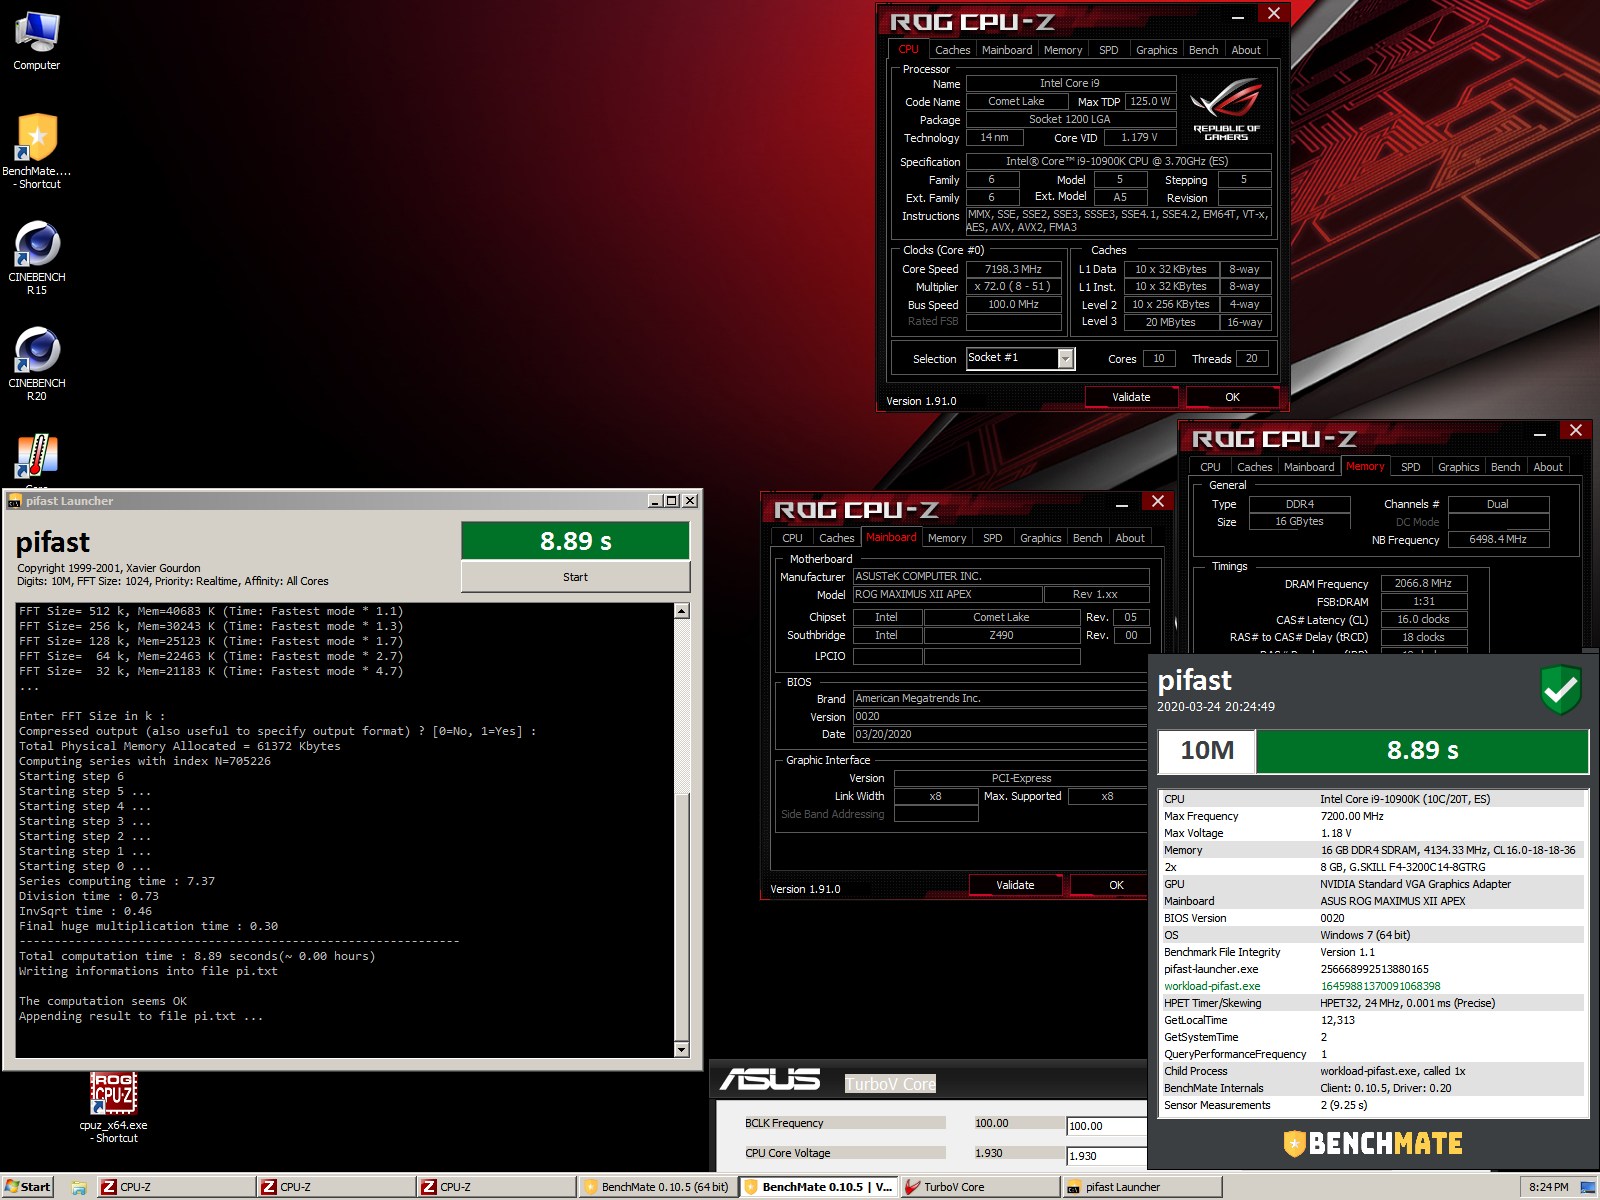The image size is (1600, 1200).
Task: Open the Computer desktop icon
Action: [37, 42]
